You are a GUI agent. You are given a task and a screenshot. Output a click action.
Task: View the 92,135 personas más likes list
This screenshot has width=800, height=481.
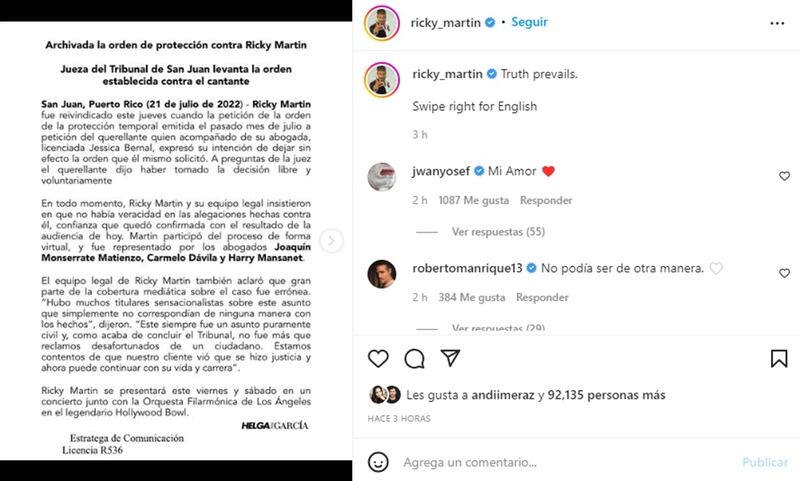(606, 395)
